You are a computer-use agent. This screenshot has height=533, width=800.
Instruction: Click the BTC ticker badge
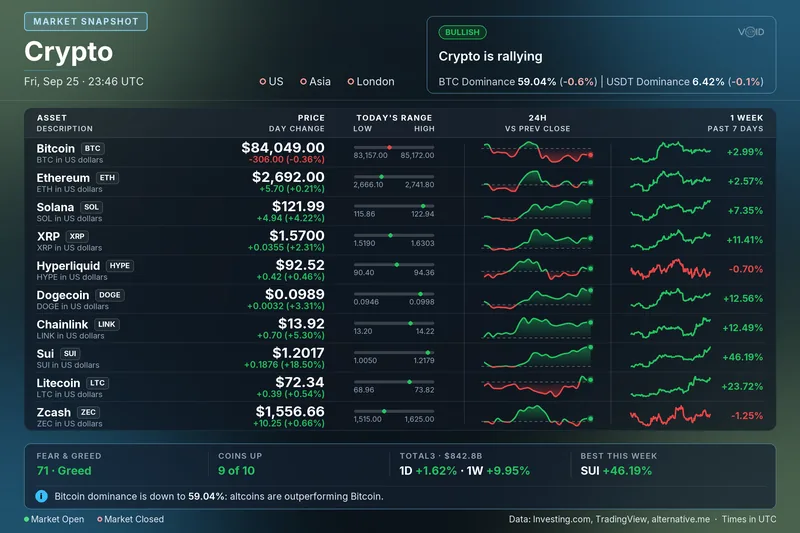click(92, 148)
